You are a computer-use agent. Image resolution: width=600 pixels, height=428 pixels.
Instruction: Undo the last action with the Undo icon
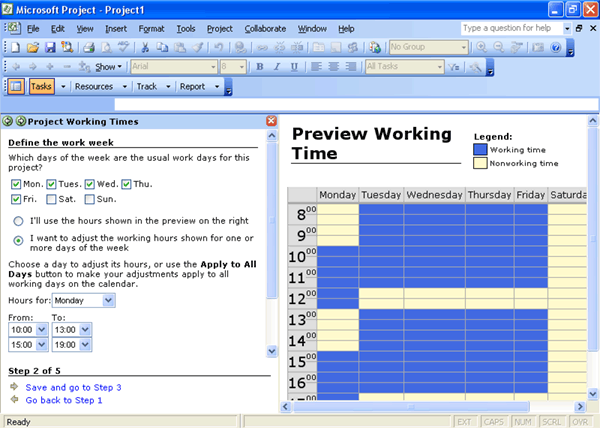click(x=219, y=47)
